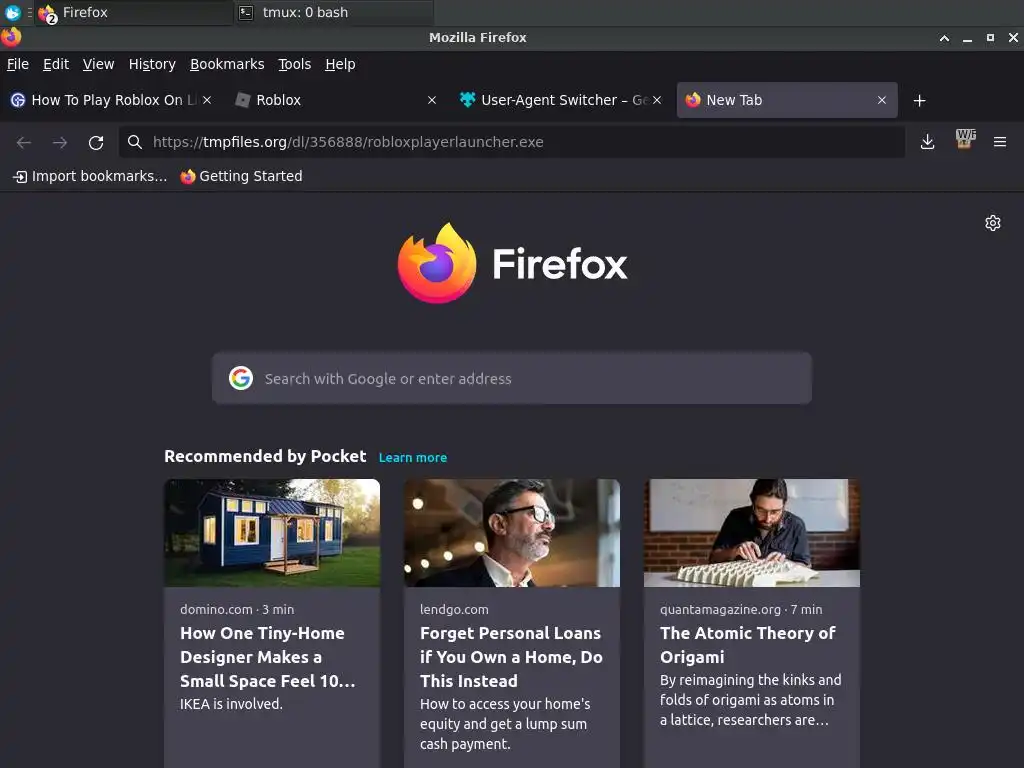
Task: Click the Firefox window menu icon in title bar
Action: 11,37
